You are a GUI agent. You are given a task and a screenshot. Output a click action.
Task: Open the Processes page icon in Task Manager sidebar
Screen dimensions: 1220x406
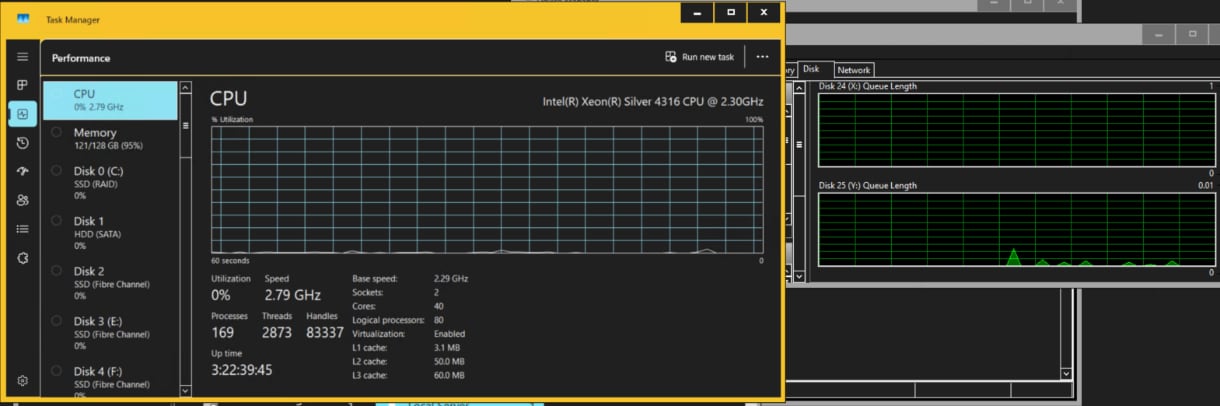pyautogui.click(x=22, y=86)
